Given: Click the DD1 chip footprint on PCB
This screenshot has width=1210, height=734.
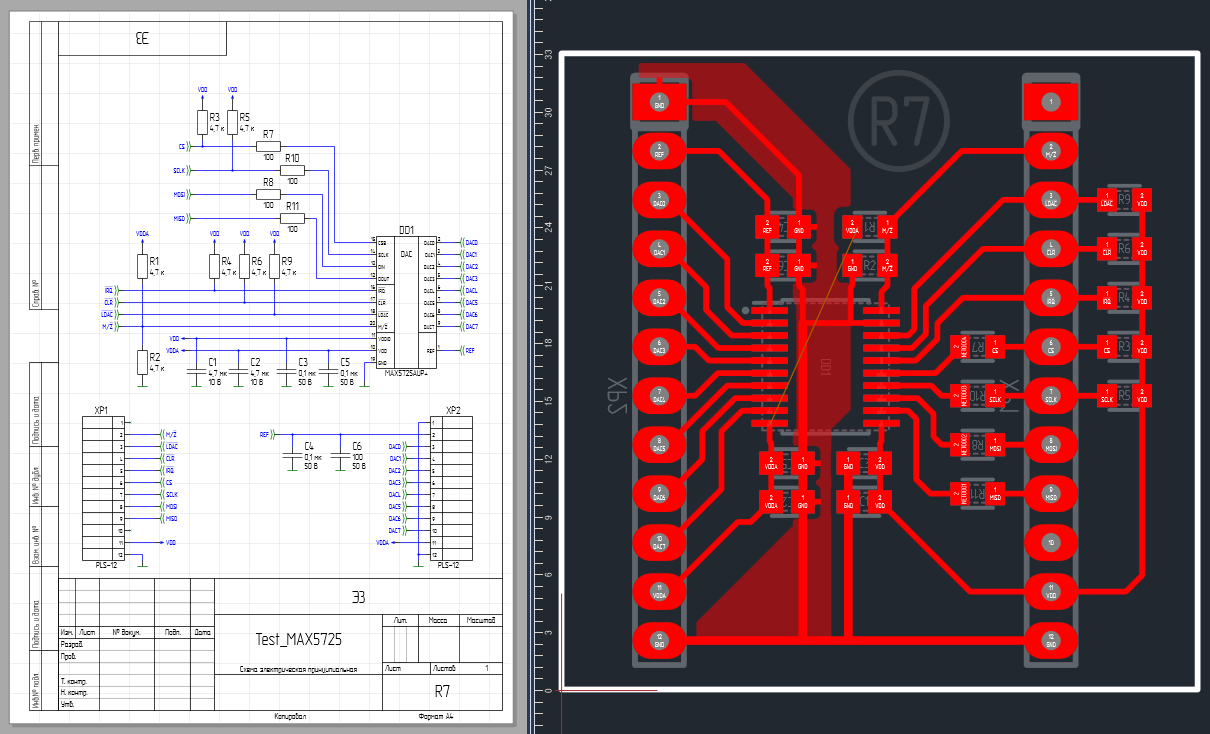Looking at the screenshot, I should (x=826, y=369).
